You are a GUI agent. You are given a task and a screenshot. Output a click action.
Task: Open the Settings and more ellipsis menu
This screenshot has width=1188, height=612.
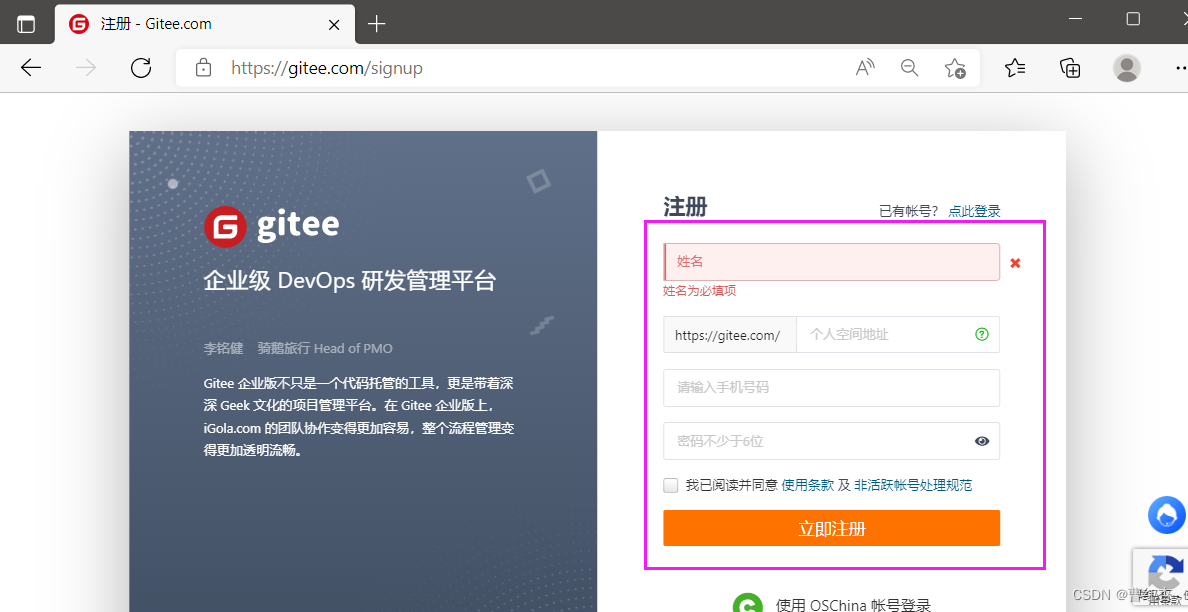[x=1182, y=68]
